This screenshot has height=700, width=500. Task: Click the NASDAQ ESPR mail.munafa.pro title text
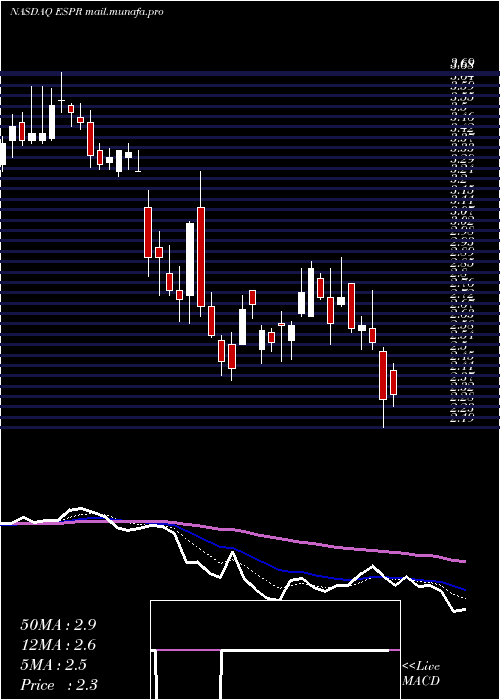87,12
